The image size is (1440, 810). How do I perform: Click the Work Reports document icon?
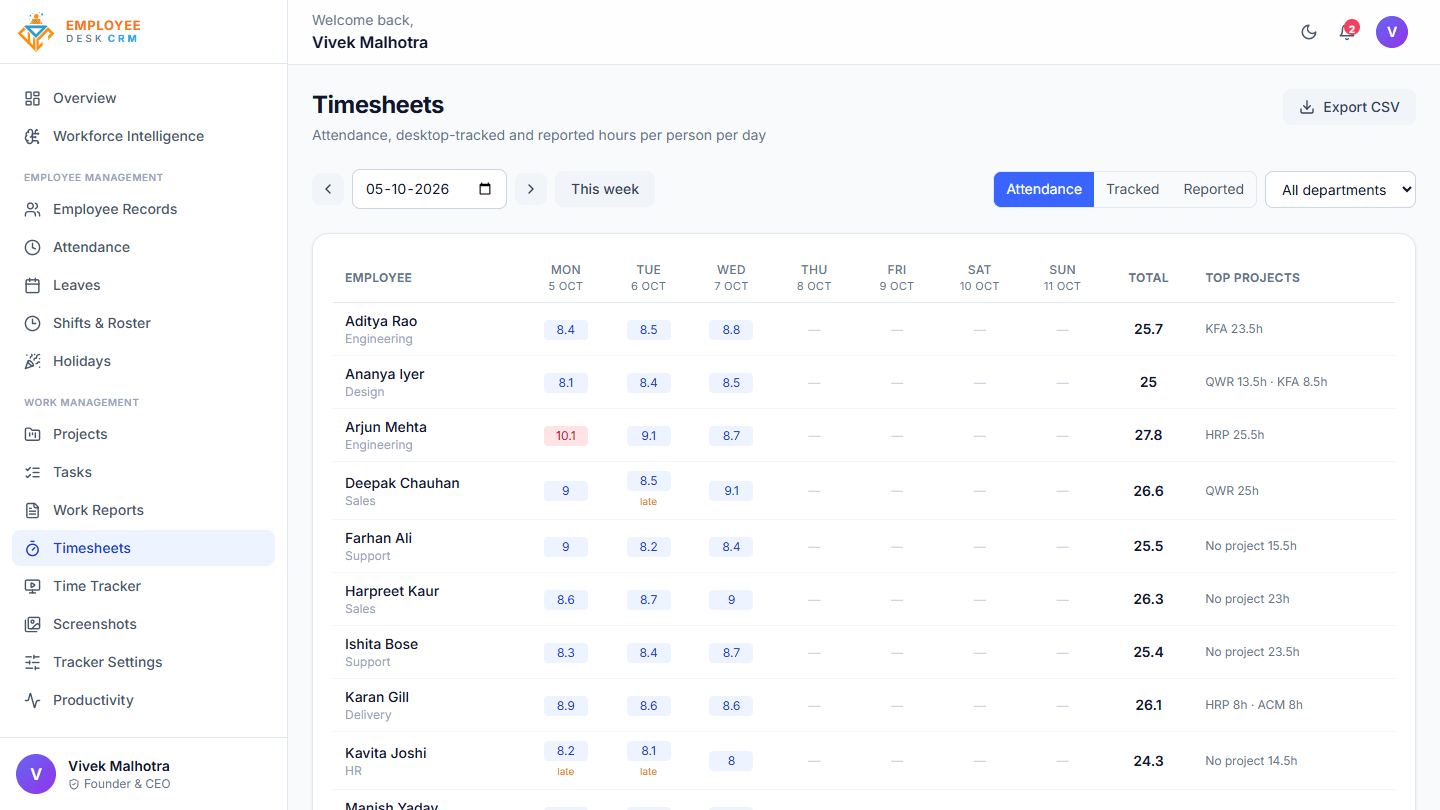33,510
